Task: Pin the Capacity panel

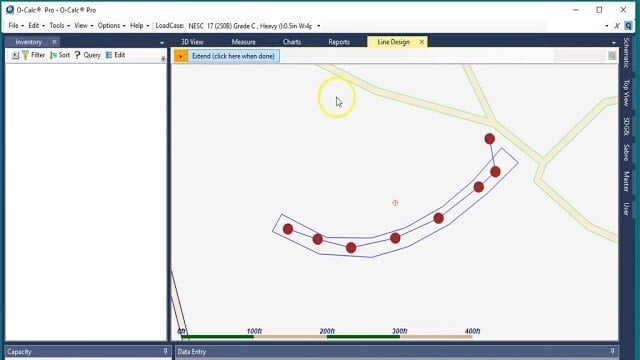Action: (x=165, y=351)
